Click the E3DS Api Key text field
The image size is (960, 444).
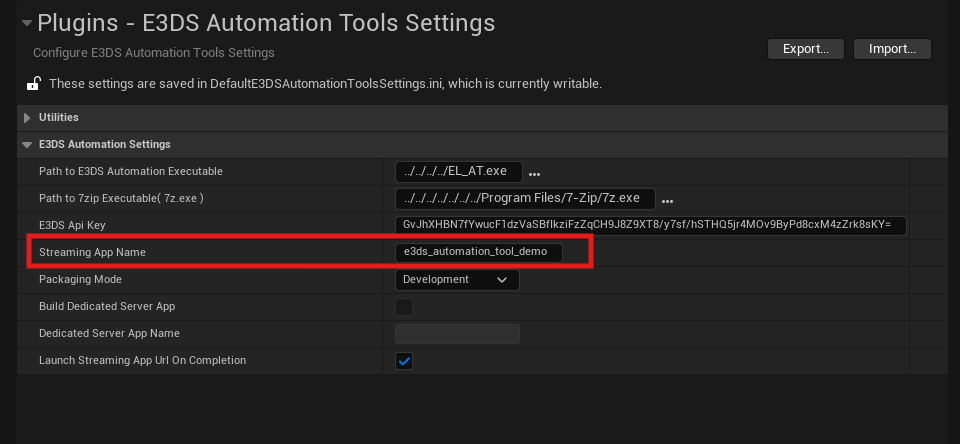650,226
